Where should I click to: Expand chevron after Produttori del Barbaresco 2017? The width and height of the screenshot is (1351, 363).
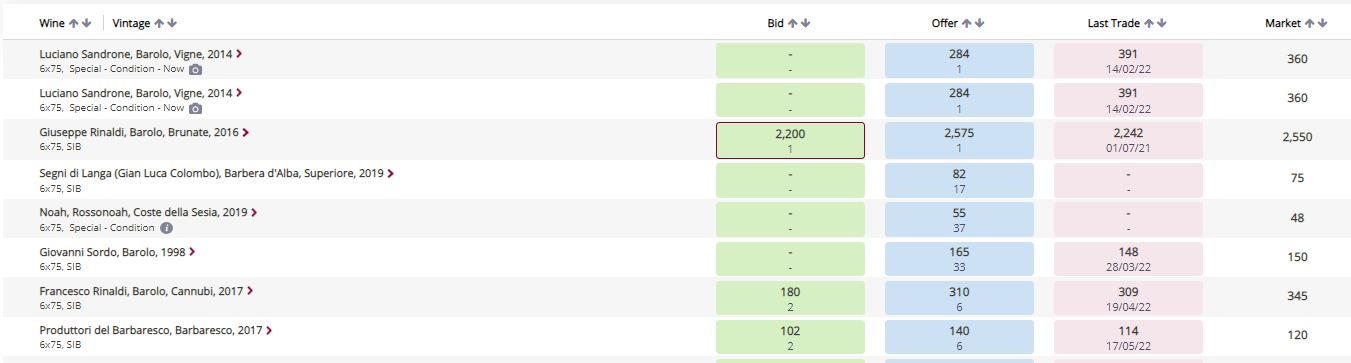pos(270,330)
